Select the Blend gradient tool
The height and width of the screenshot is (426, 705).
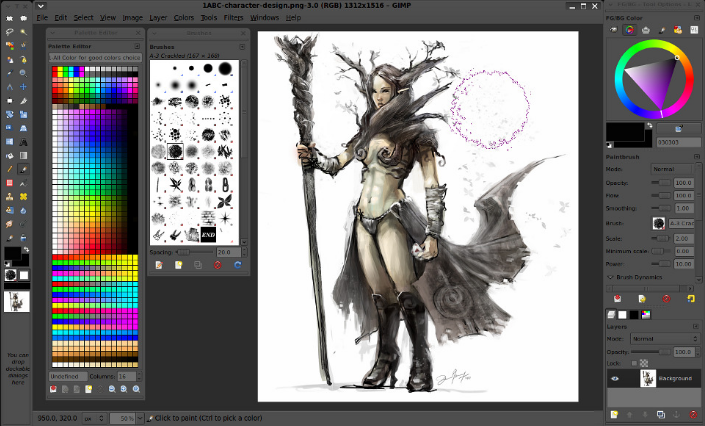23,156
